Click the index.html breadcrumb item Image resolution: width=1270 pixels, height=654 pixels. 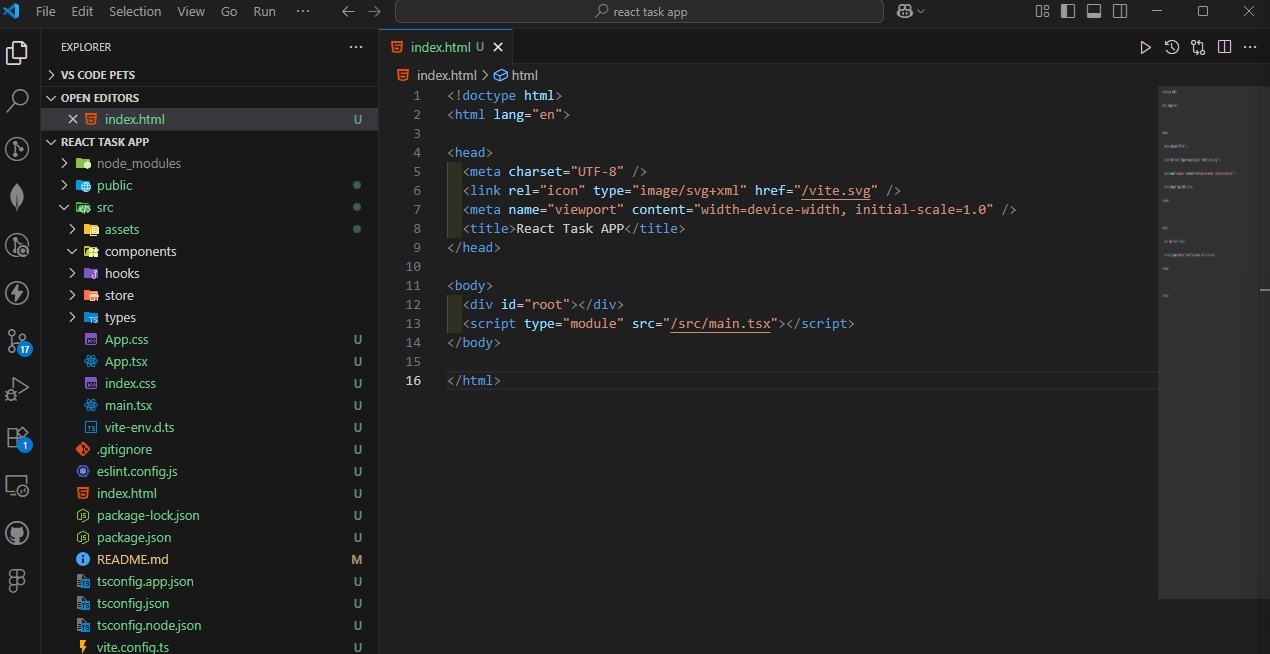click(437, 75)
